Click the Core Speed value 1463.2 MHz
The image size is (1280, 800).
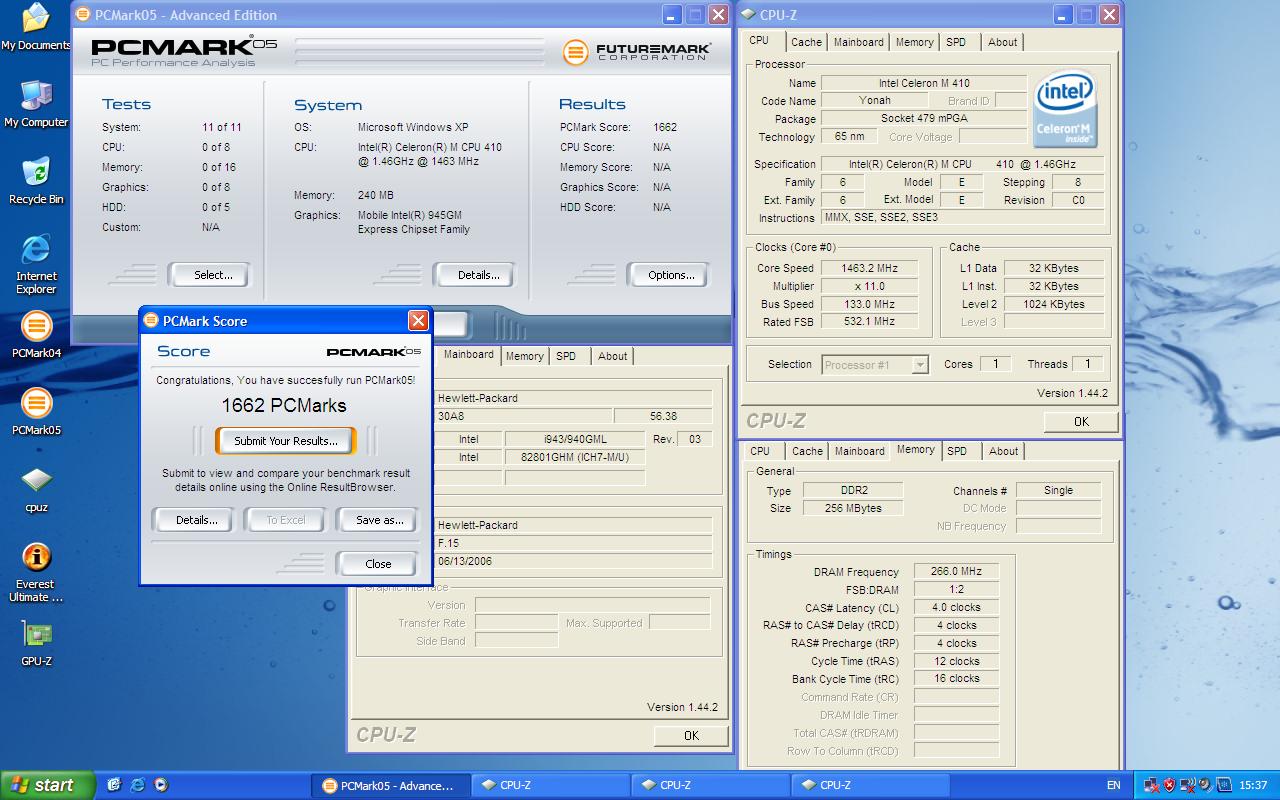coord(869,268)
